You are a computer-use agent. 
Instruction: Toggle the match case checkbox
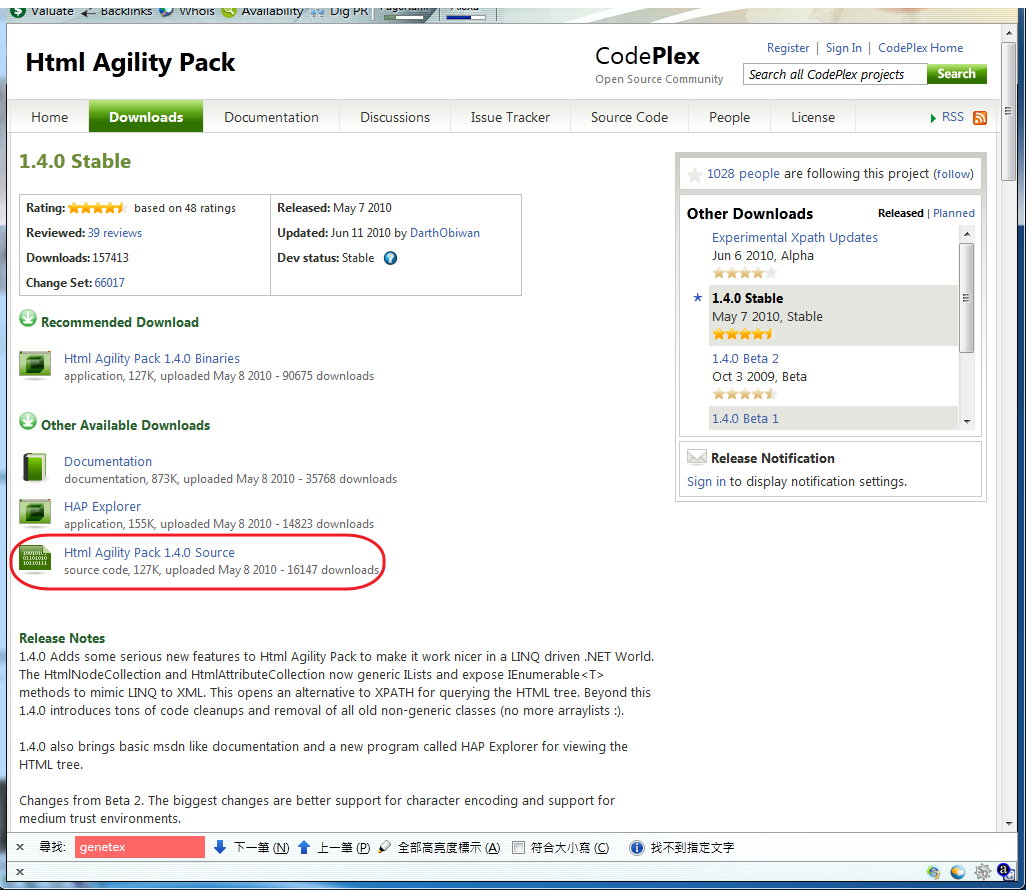pyautogui.click(x=518, y=847)
